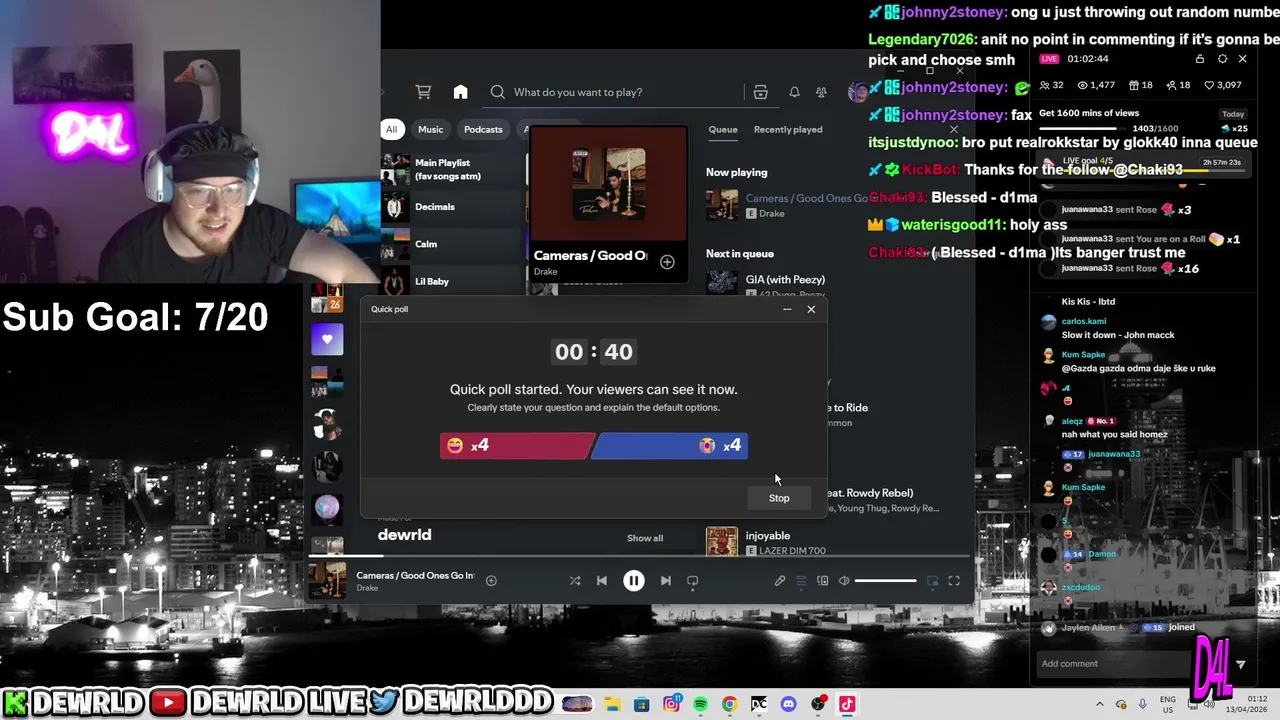Open Instagram from the taskbar
This screenshot has width=1280, height=720.
click(671, 704)
